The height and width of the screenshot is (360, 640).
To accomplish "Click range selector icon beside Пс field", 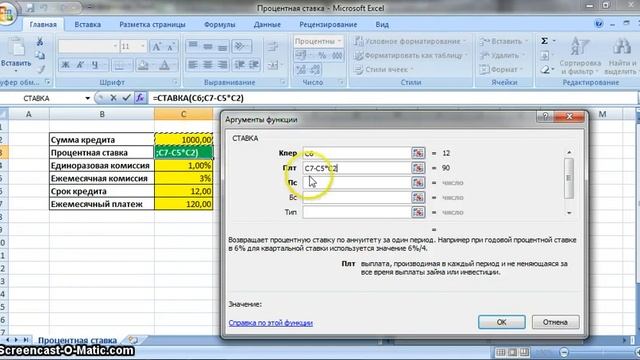I will pos(418,182).
